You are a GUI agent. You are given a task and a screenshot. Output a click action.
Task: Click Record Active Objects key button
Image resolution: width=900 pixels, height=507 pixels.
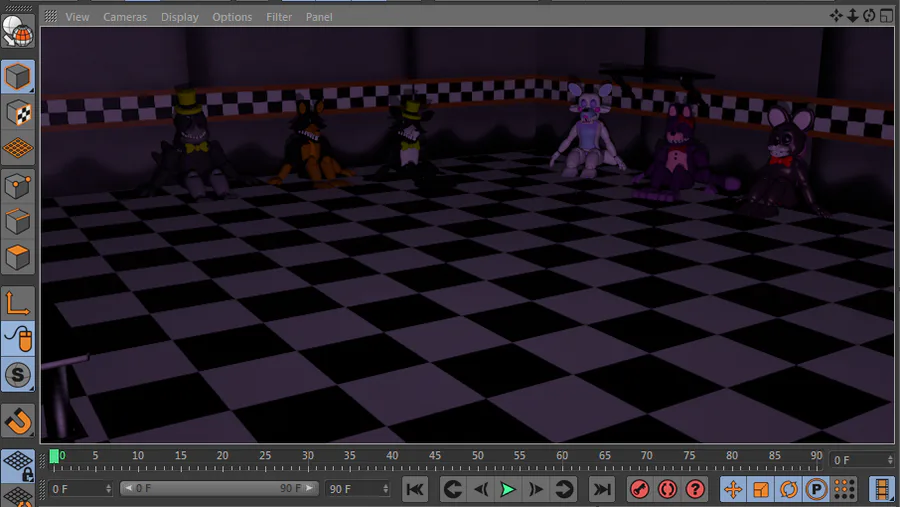[639, 489]
